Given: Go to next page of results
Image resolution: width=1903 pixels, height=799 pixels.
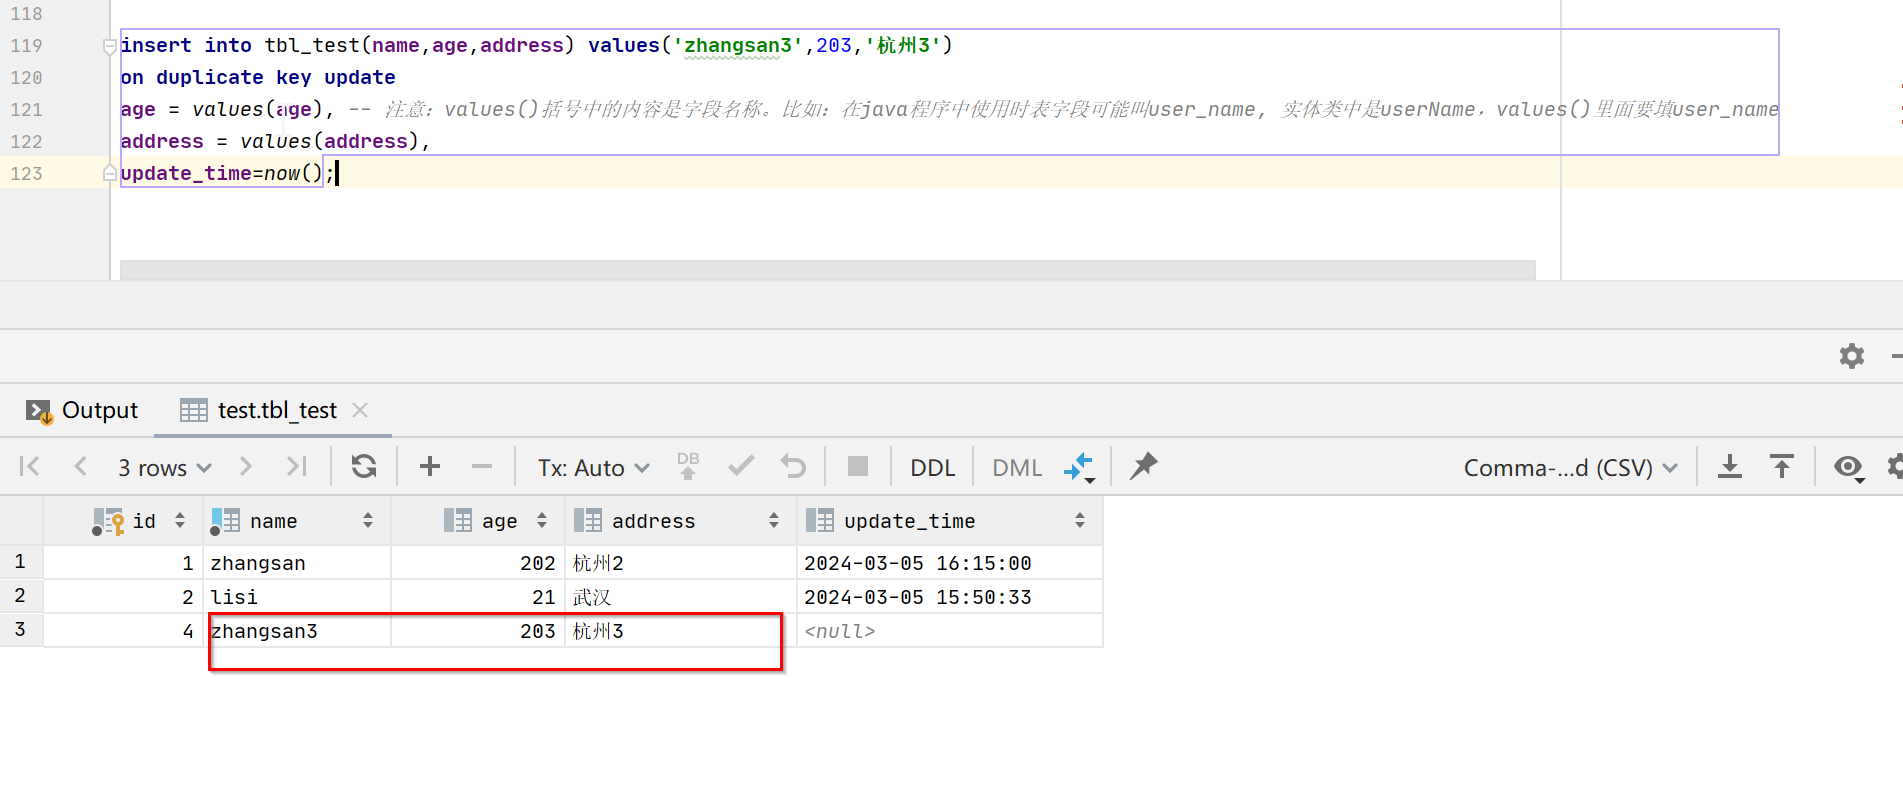Looking at the screenshot, I should [246, 467].
